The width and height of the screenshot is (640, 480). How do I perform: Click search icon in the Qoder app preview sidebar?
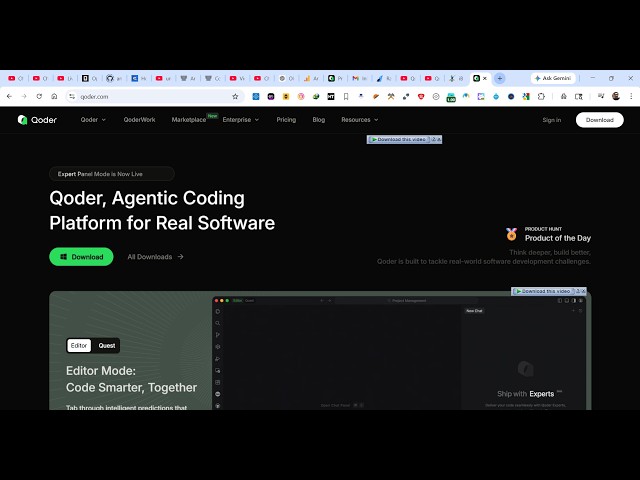[218, 323]
